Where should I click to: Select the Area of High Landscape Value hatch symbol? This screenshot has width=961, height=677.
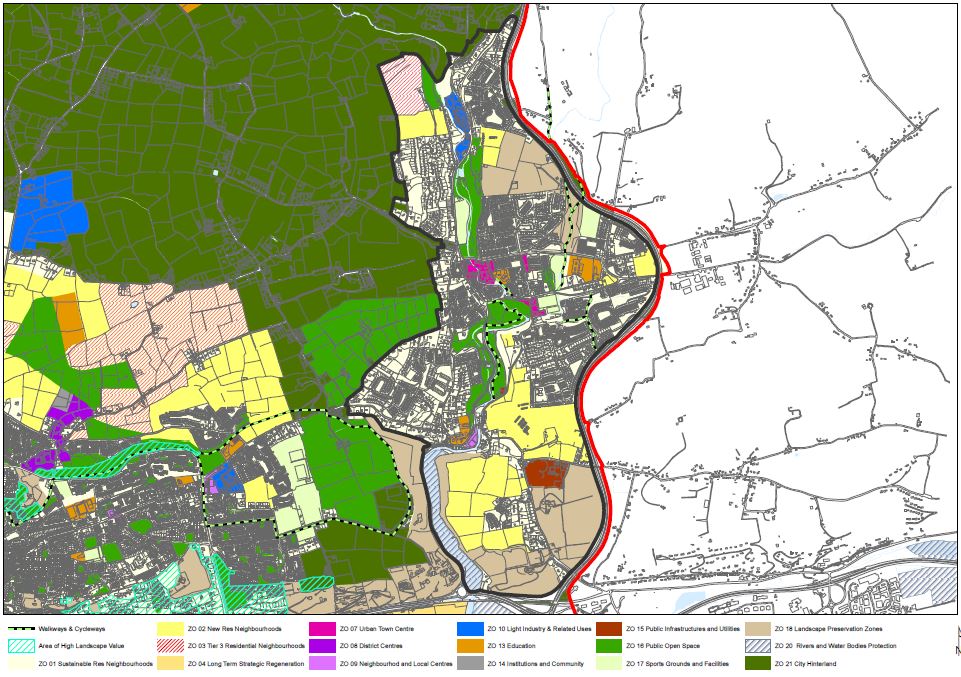[20, 646]
